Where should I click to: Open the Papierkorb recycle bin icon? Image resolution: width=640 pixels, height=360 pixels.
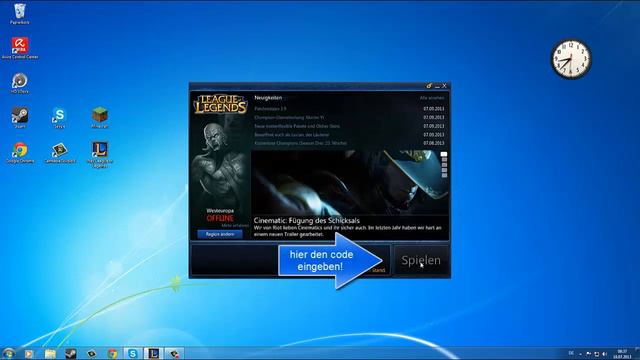(20, 13)
